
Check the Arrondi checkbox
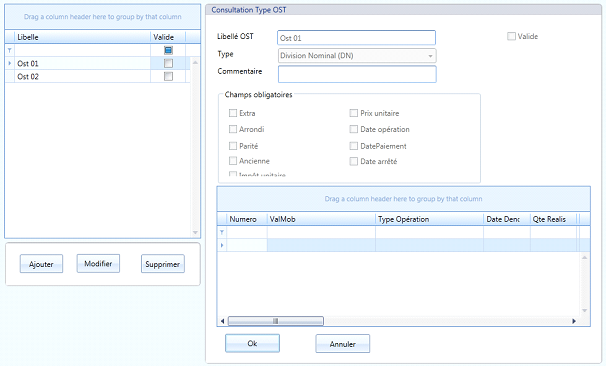tap(233, 129)
